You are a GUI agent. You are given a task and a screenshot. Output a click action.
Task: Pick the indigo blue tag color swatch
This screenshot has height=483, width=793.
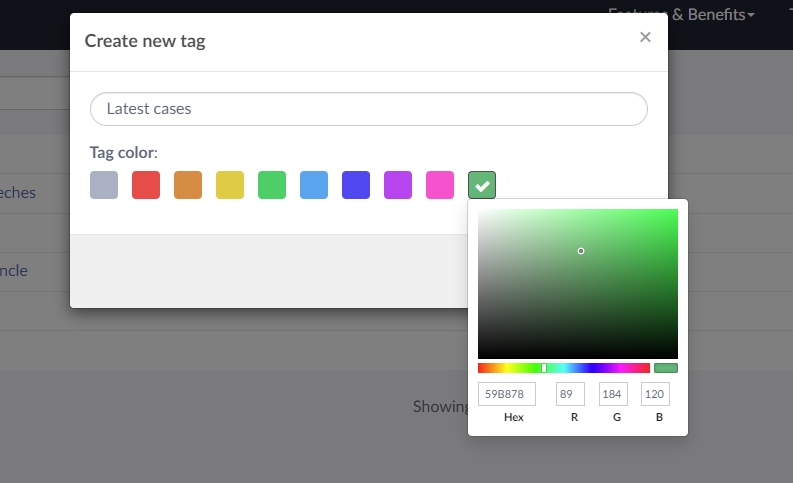[x=356, y=185]
